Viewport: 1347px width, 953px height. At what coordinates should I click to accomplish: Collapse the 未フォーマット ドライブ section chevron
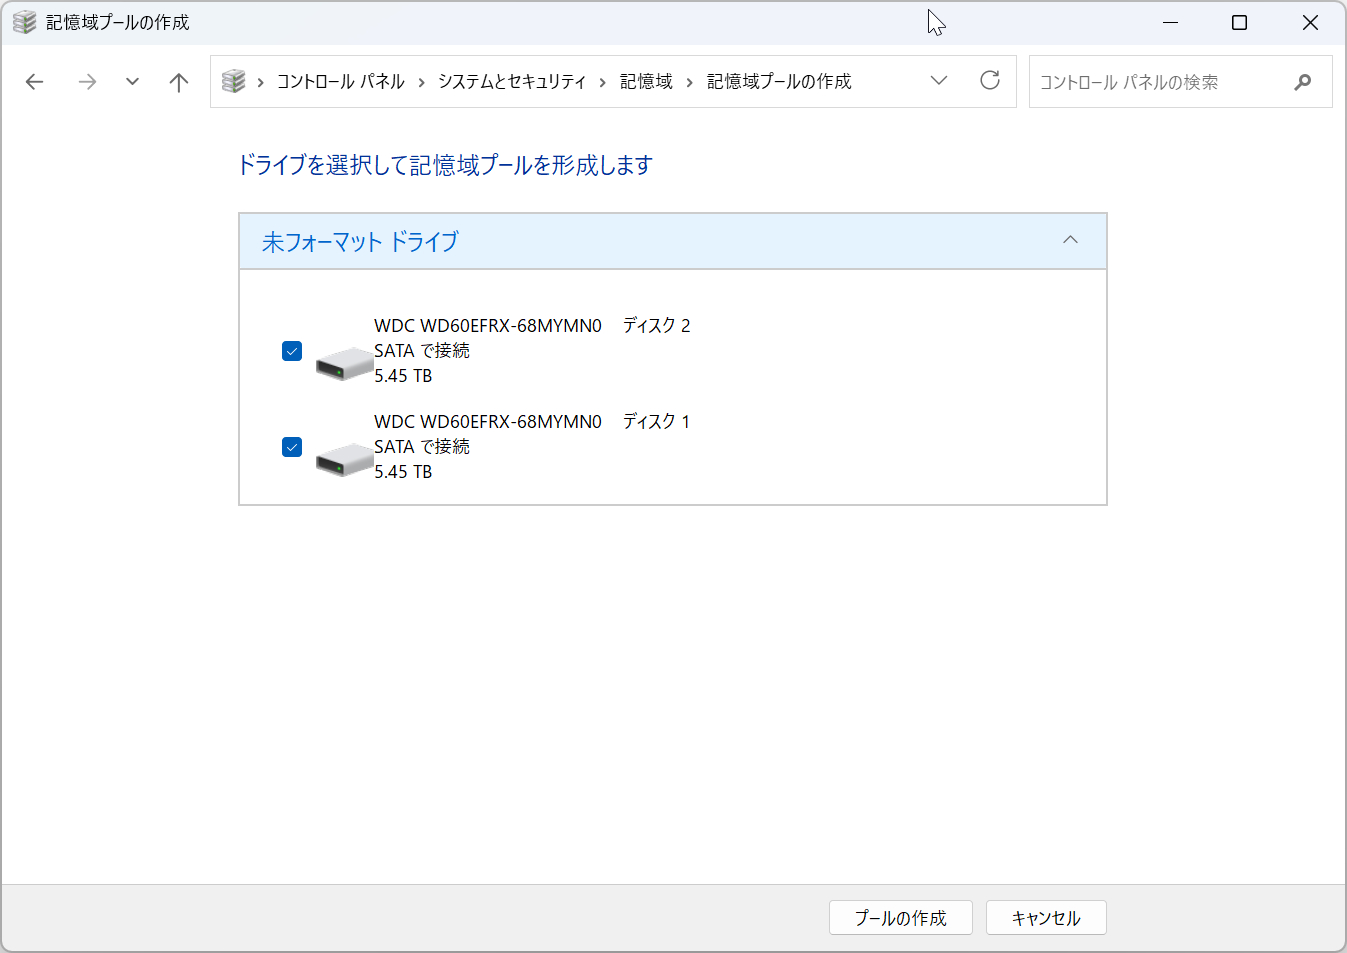(1070, 240)
